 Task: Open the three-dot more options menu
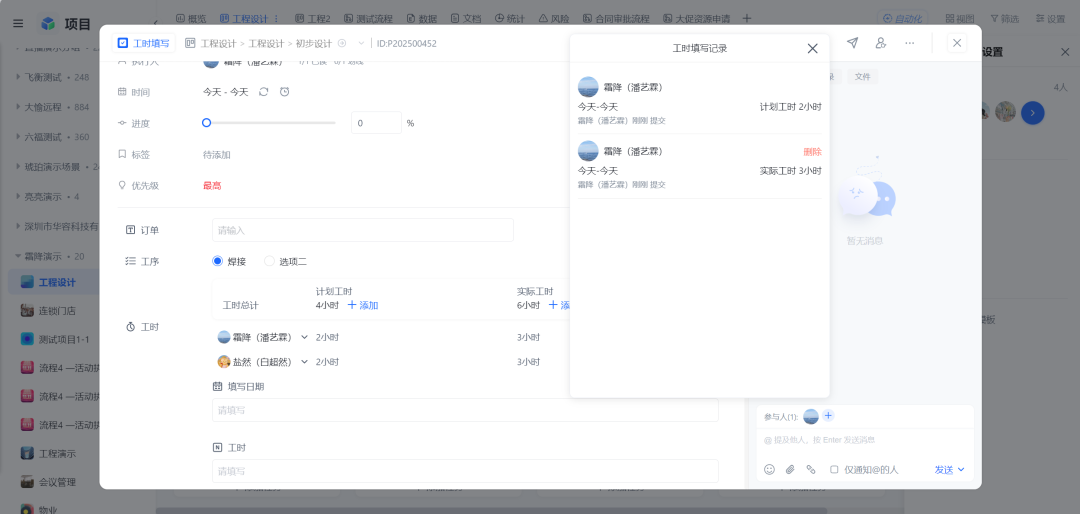pos(910,43)
